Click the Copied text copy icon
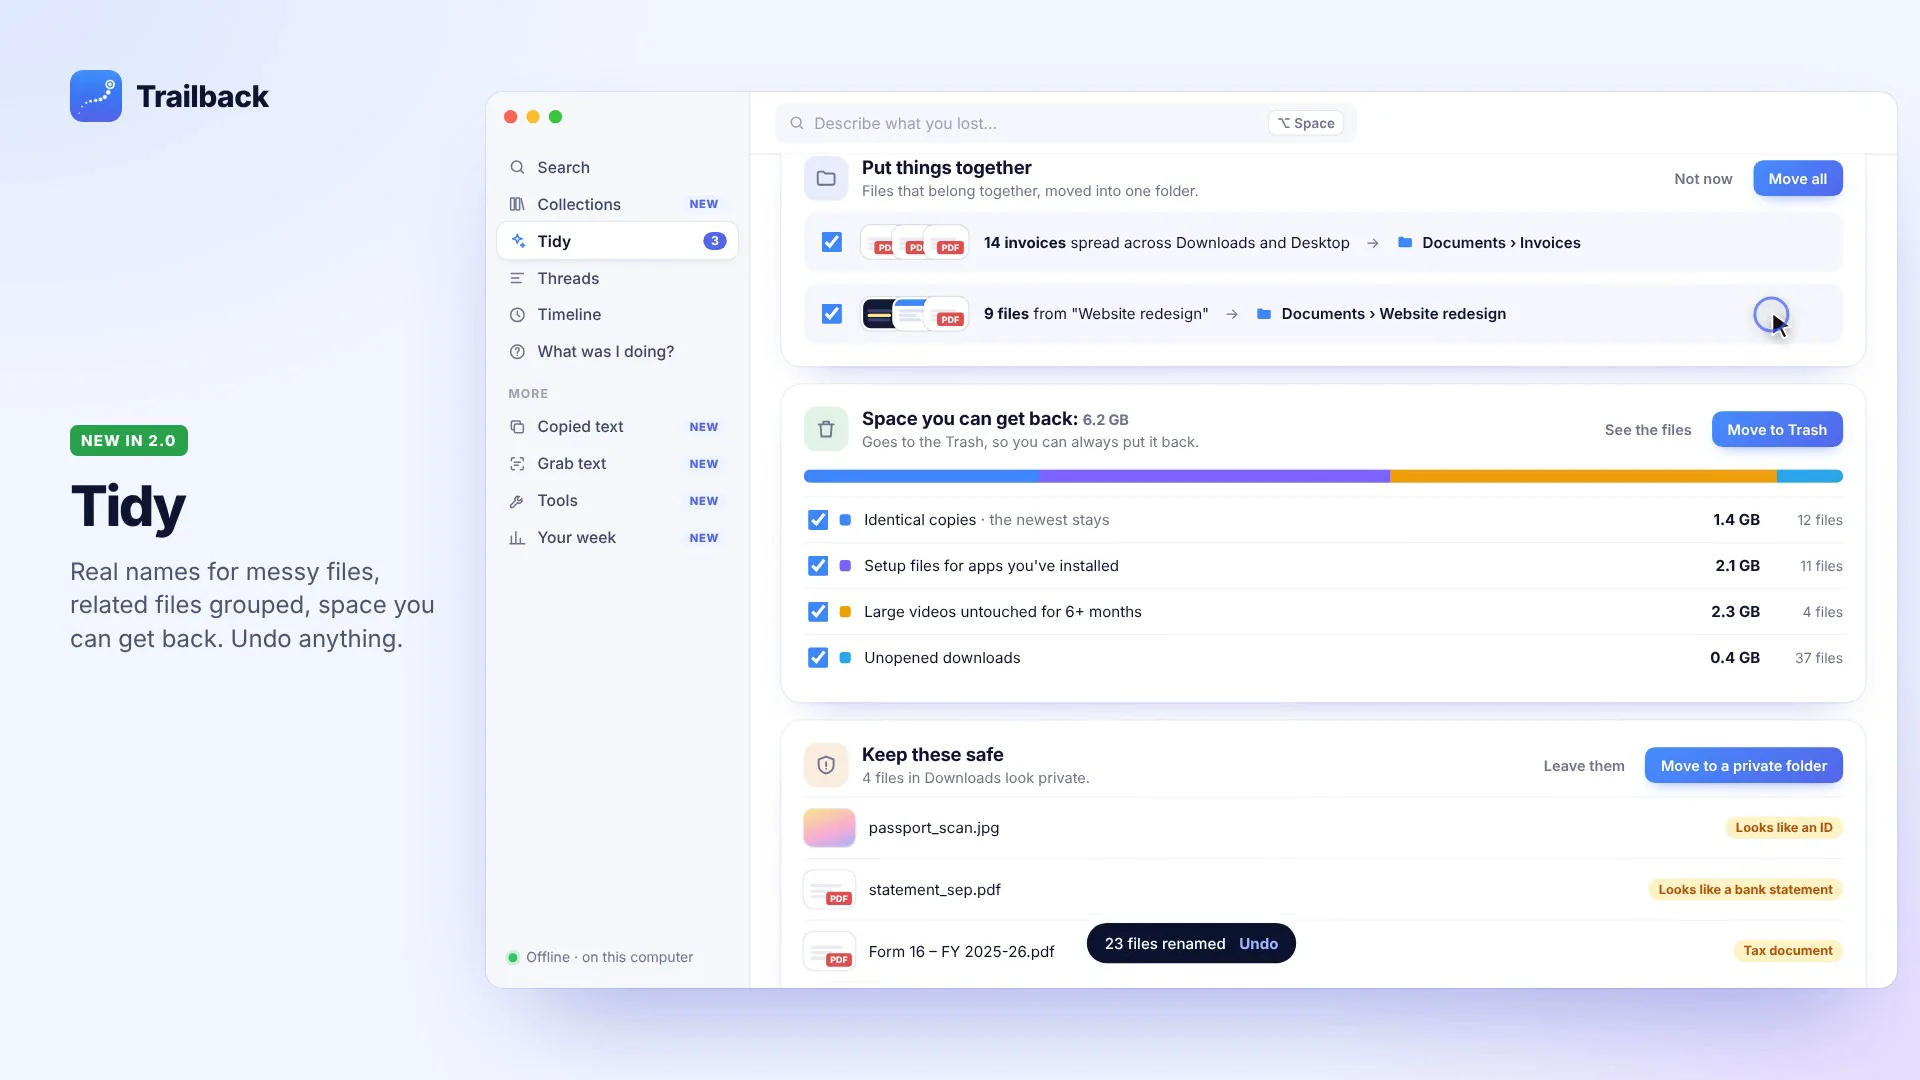The height and width of the screenshot is (1080, 1920). pos(517,427)
